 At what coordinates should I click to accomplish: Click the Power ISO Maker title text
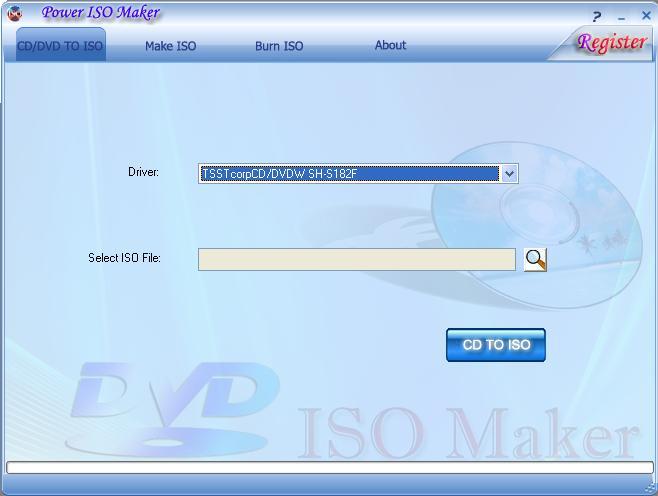(x=101, y=12)
